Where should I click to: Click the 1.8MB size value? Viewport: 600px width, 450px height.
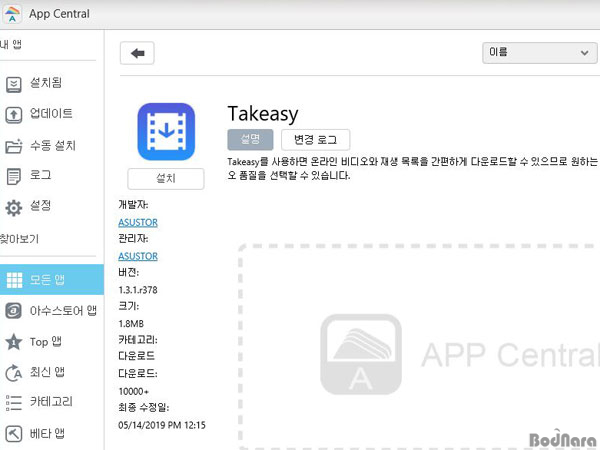[131, 324]
